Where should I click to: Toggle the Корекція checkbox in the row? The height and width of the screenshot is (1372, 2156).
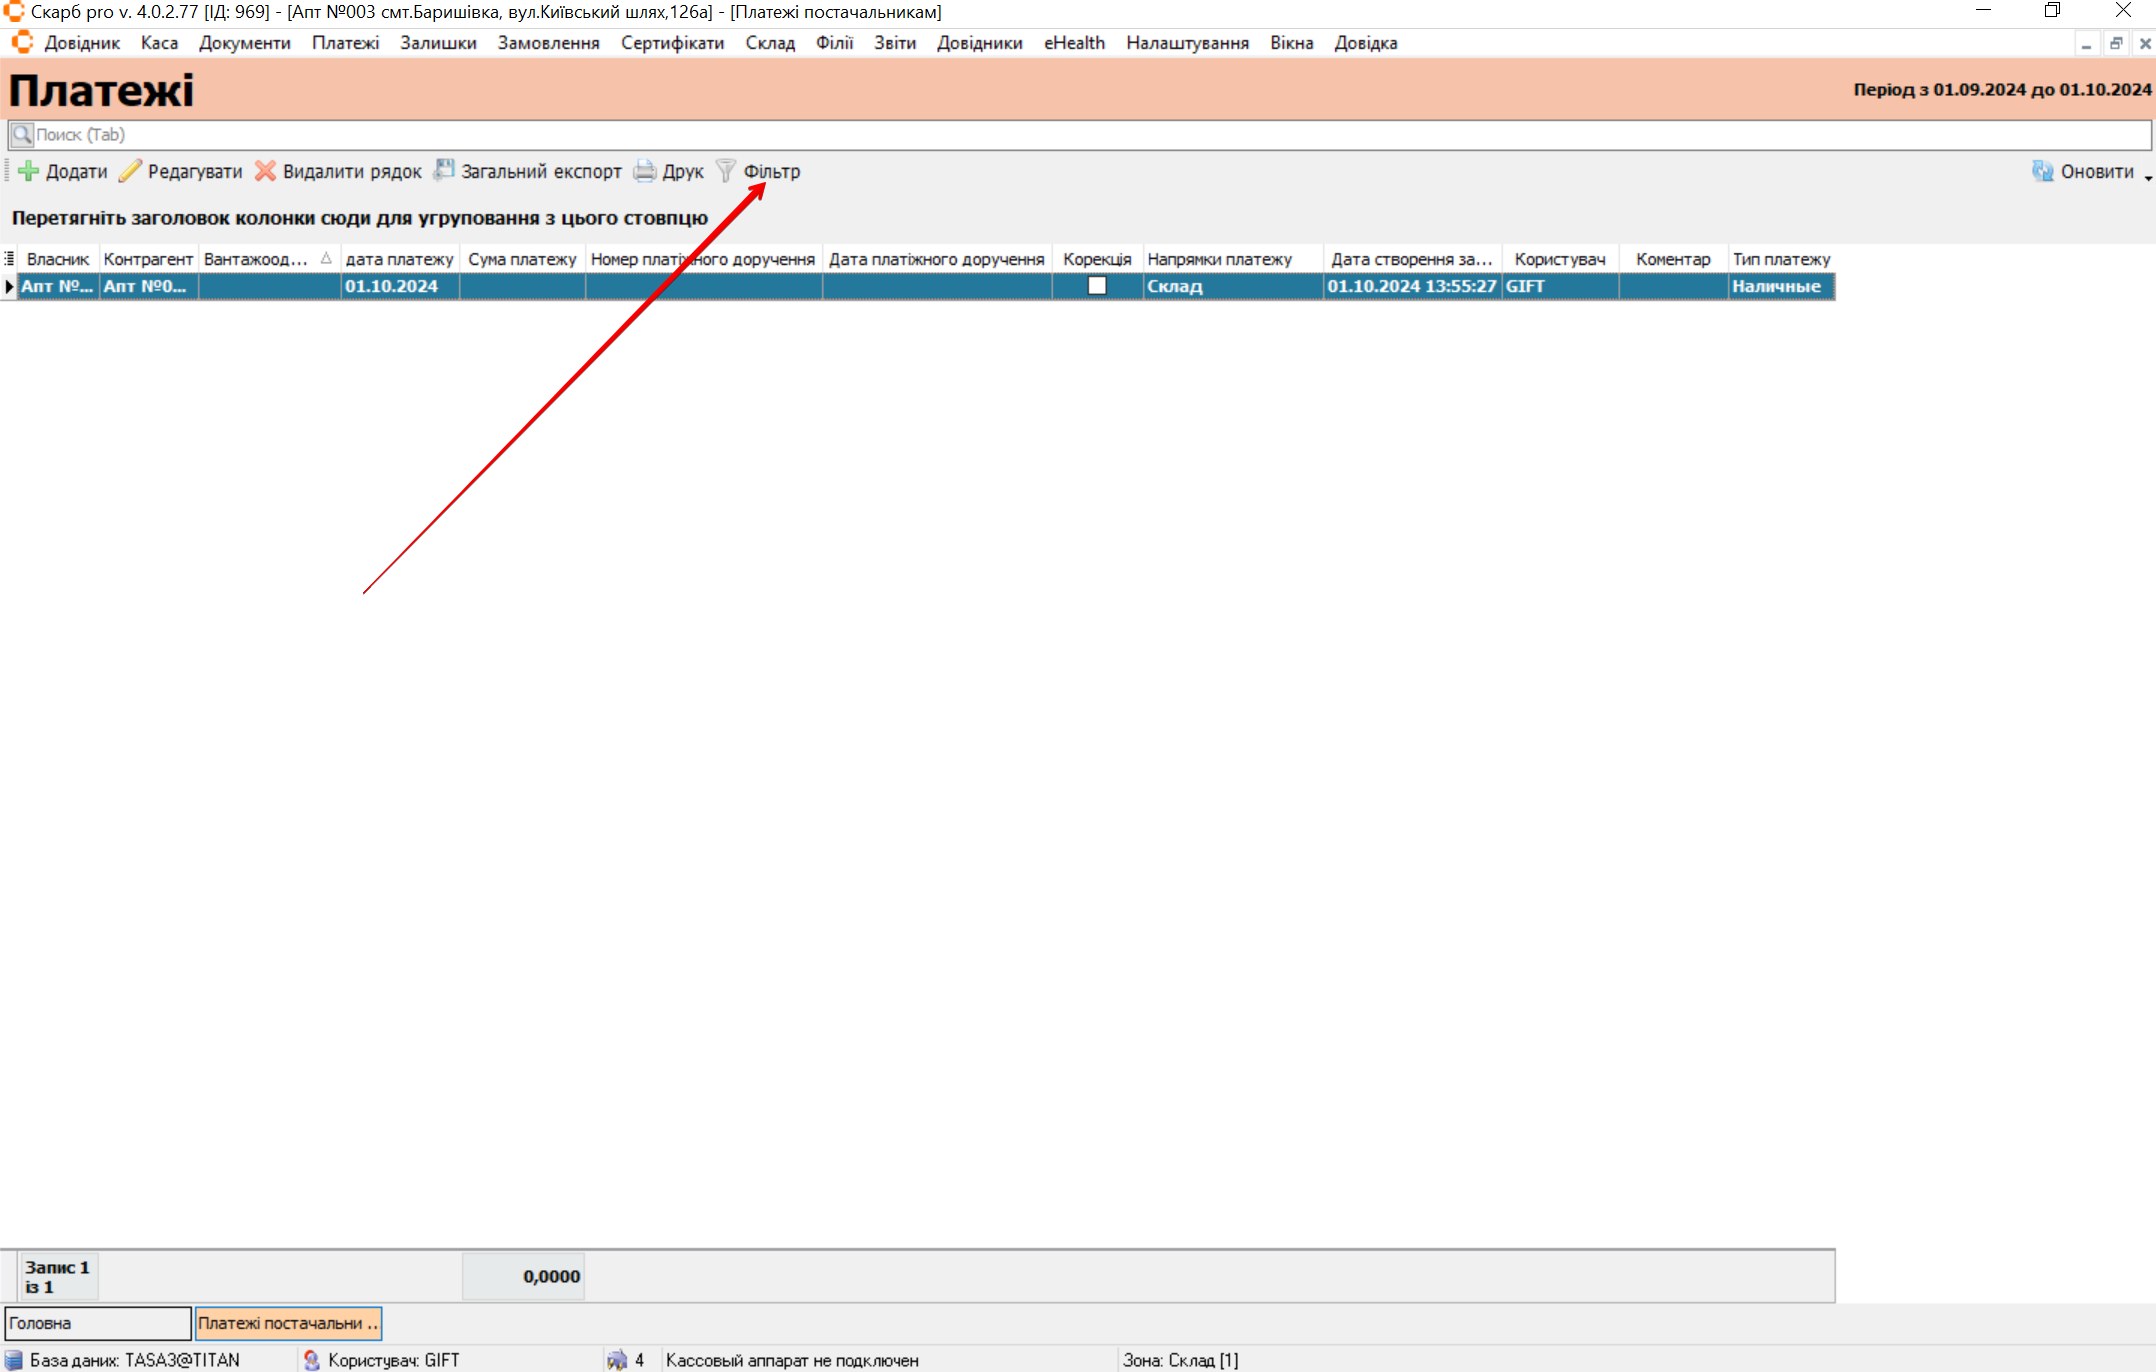coord(1097,286)
